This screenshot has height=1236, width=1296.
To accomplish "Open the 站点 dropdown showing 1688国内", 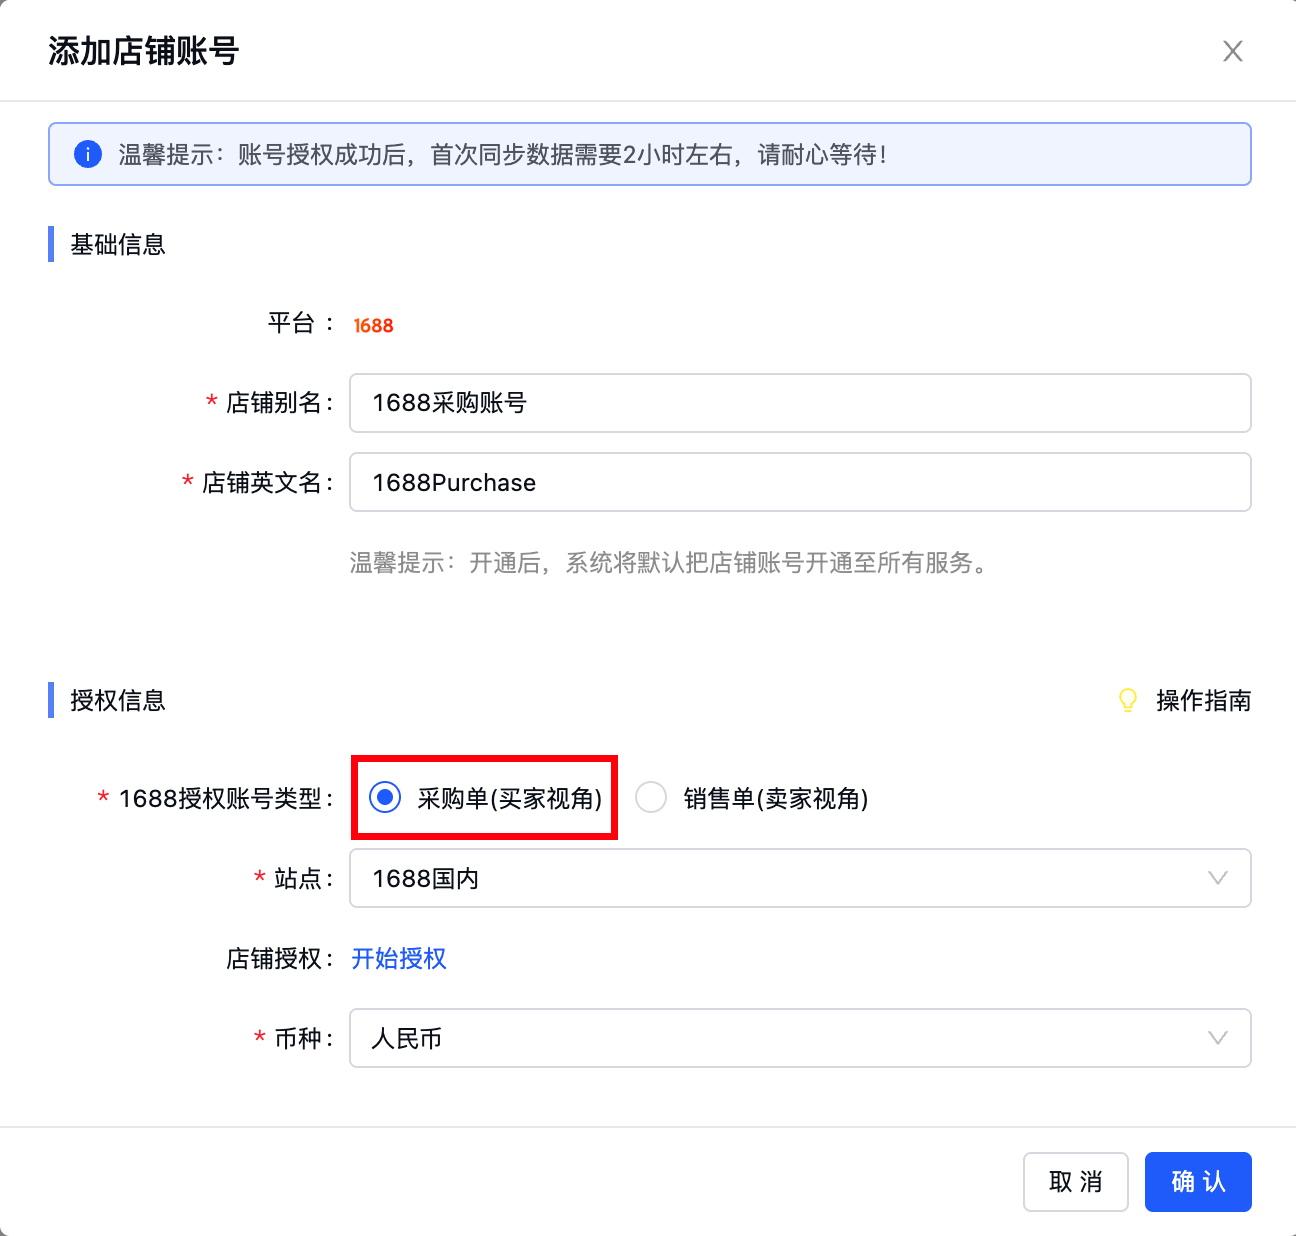I will pos(800,878).
